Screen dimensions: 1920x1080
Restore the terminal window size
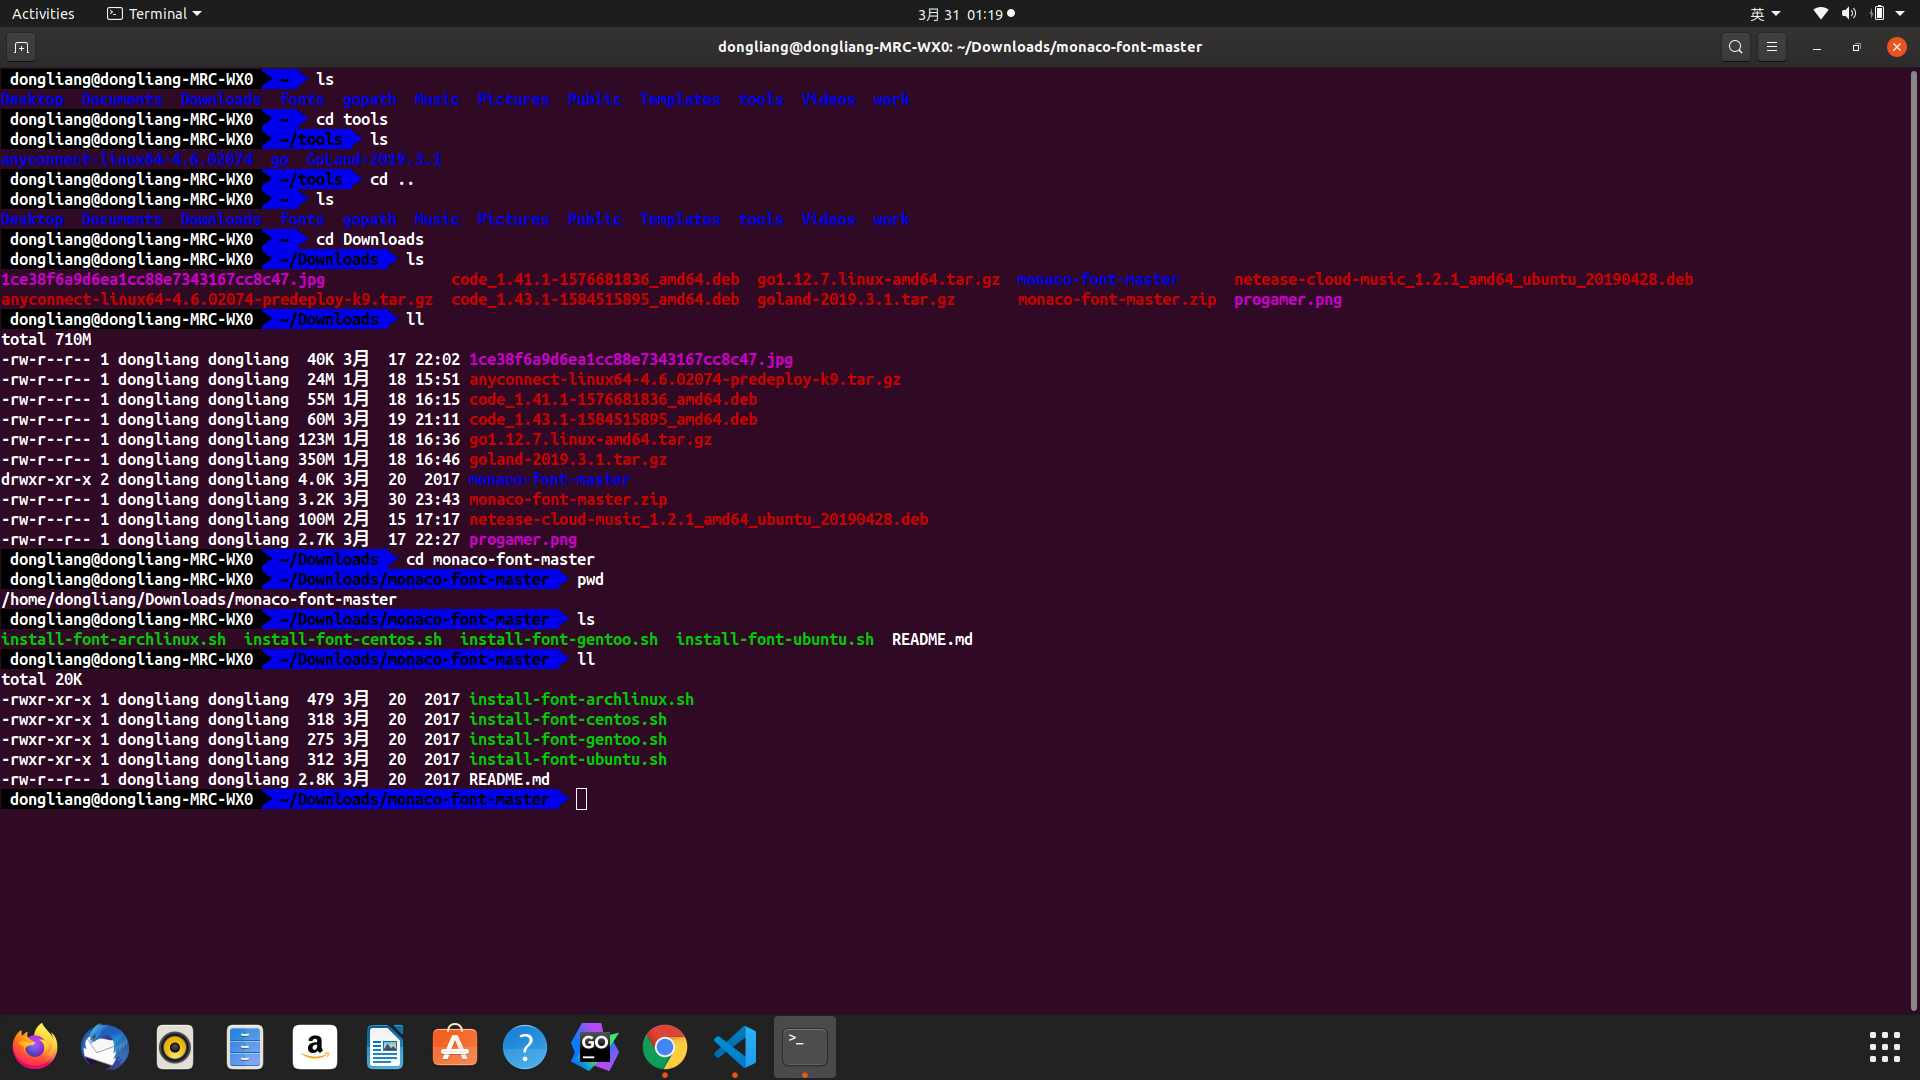[x=1857, y=47]
